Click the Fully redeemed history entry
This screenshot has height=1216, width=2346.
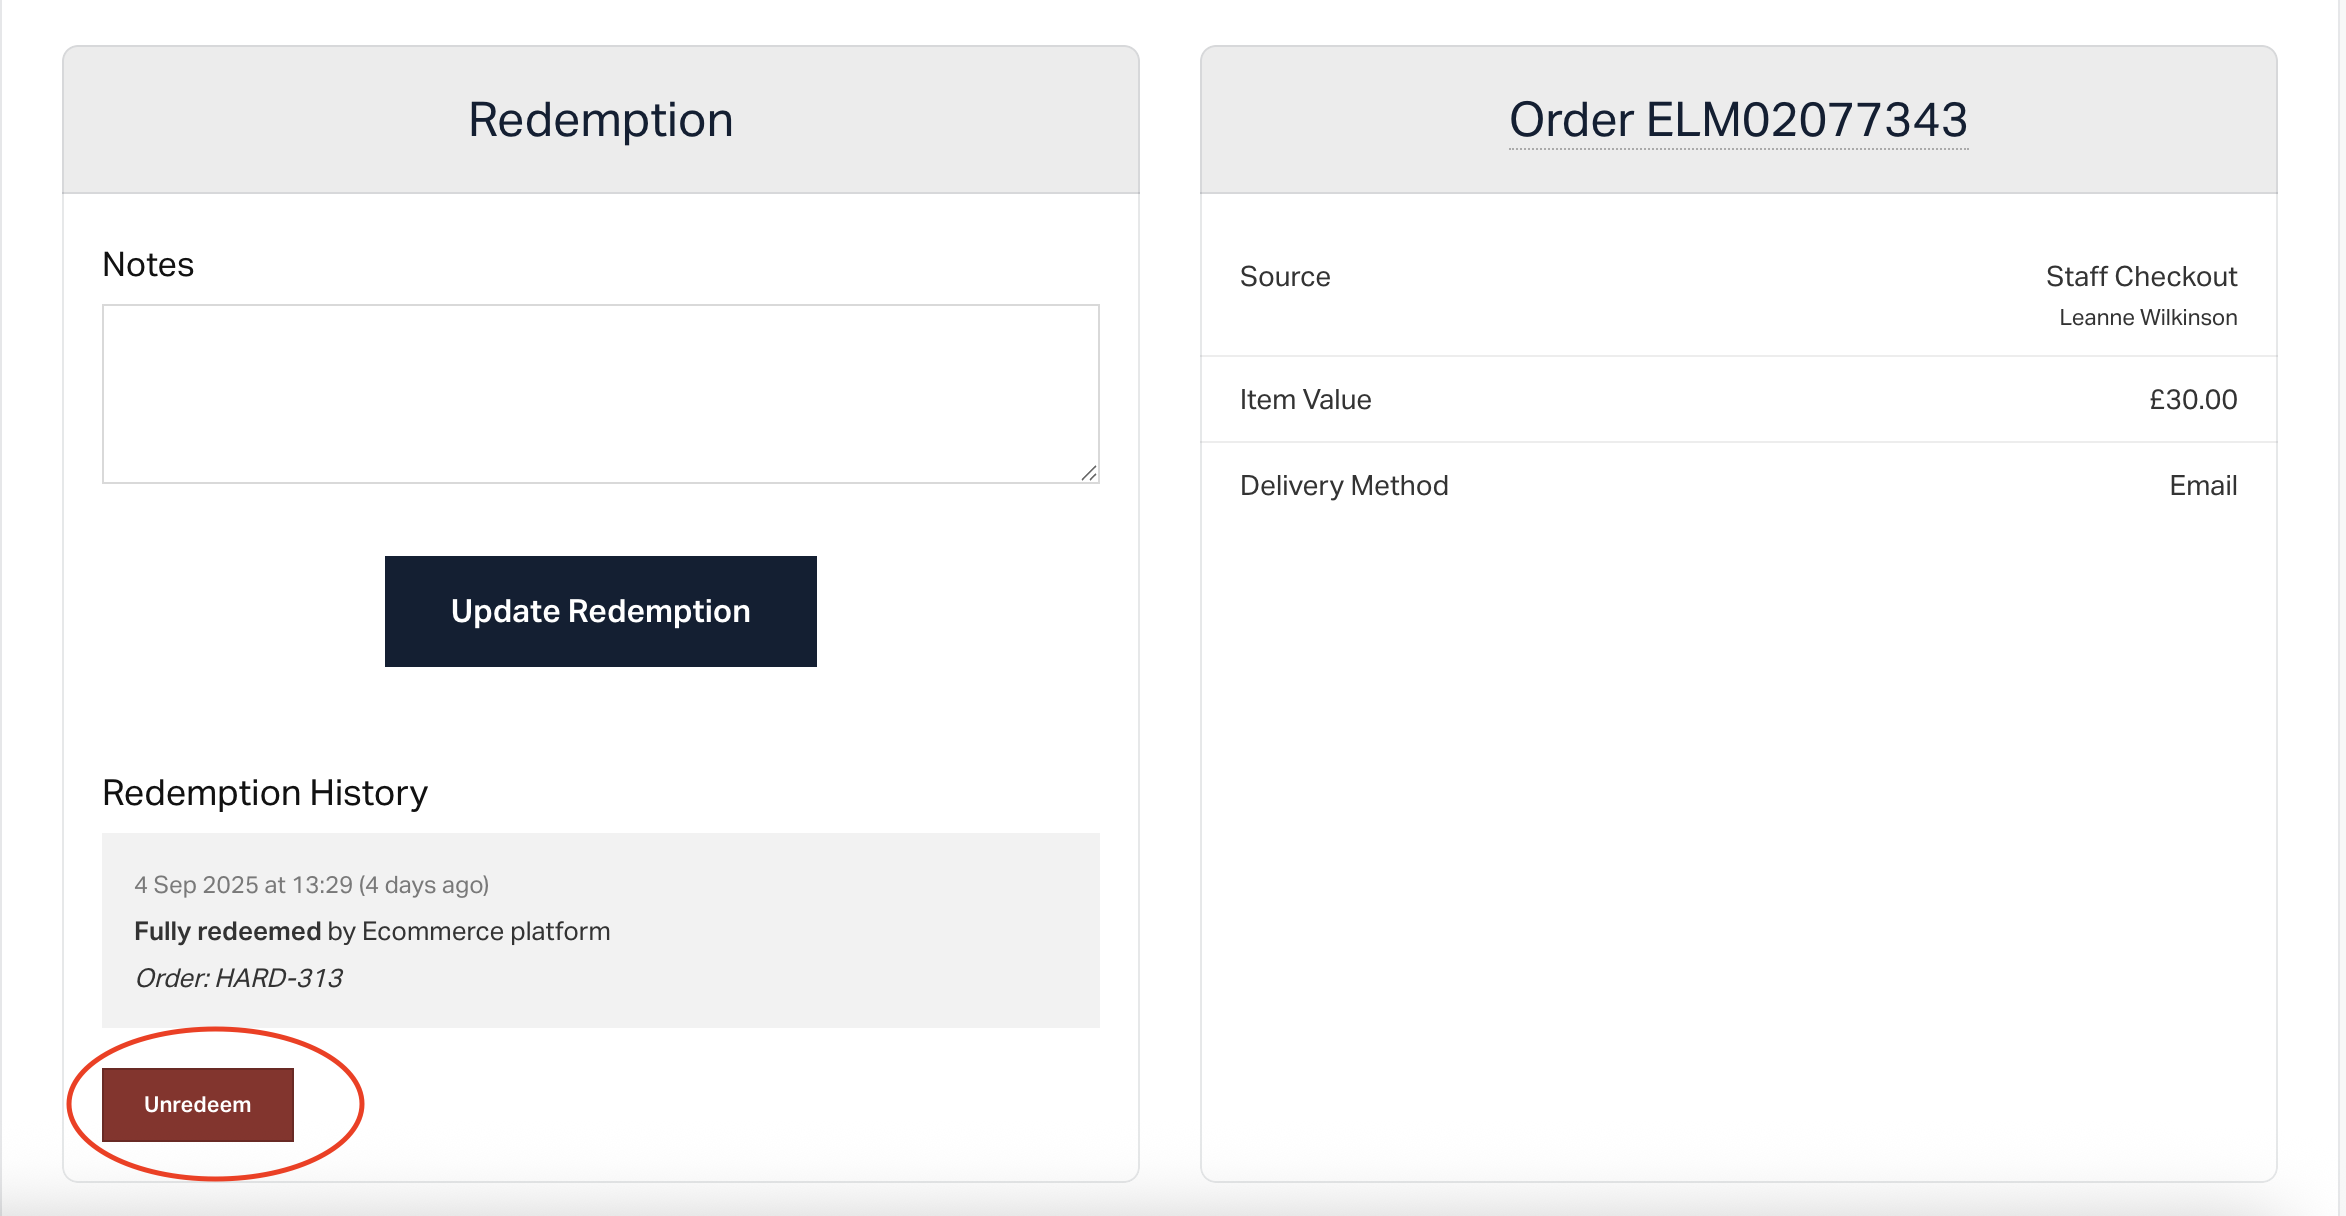(x=228, y=931)
